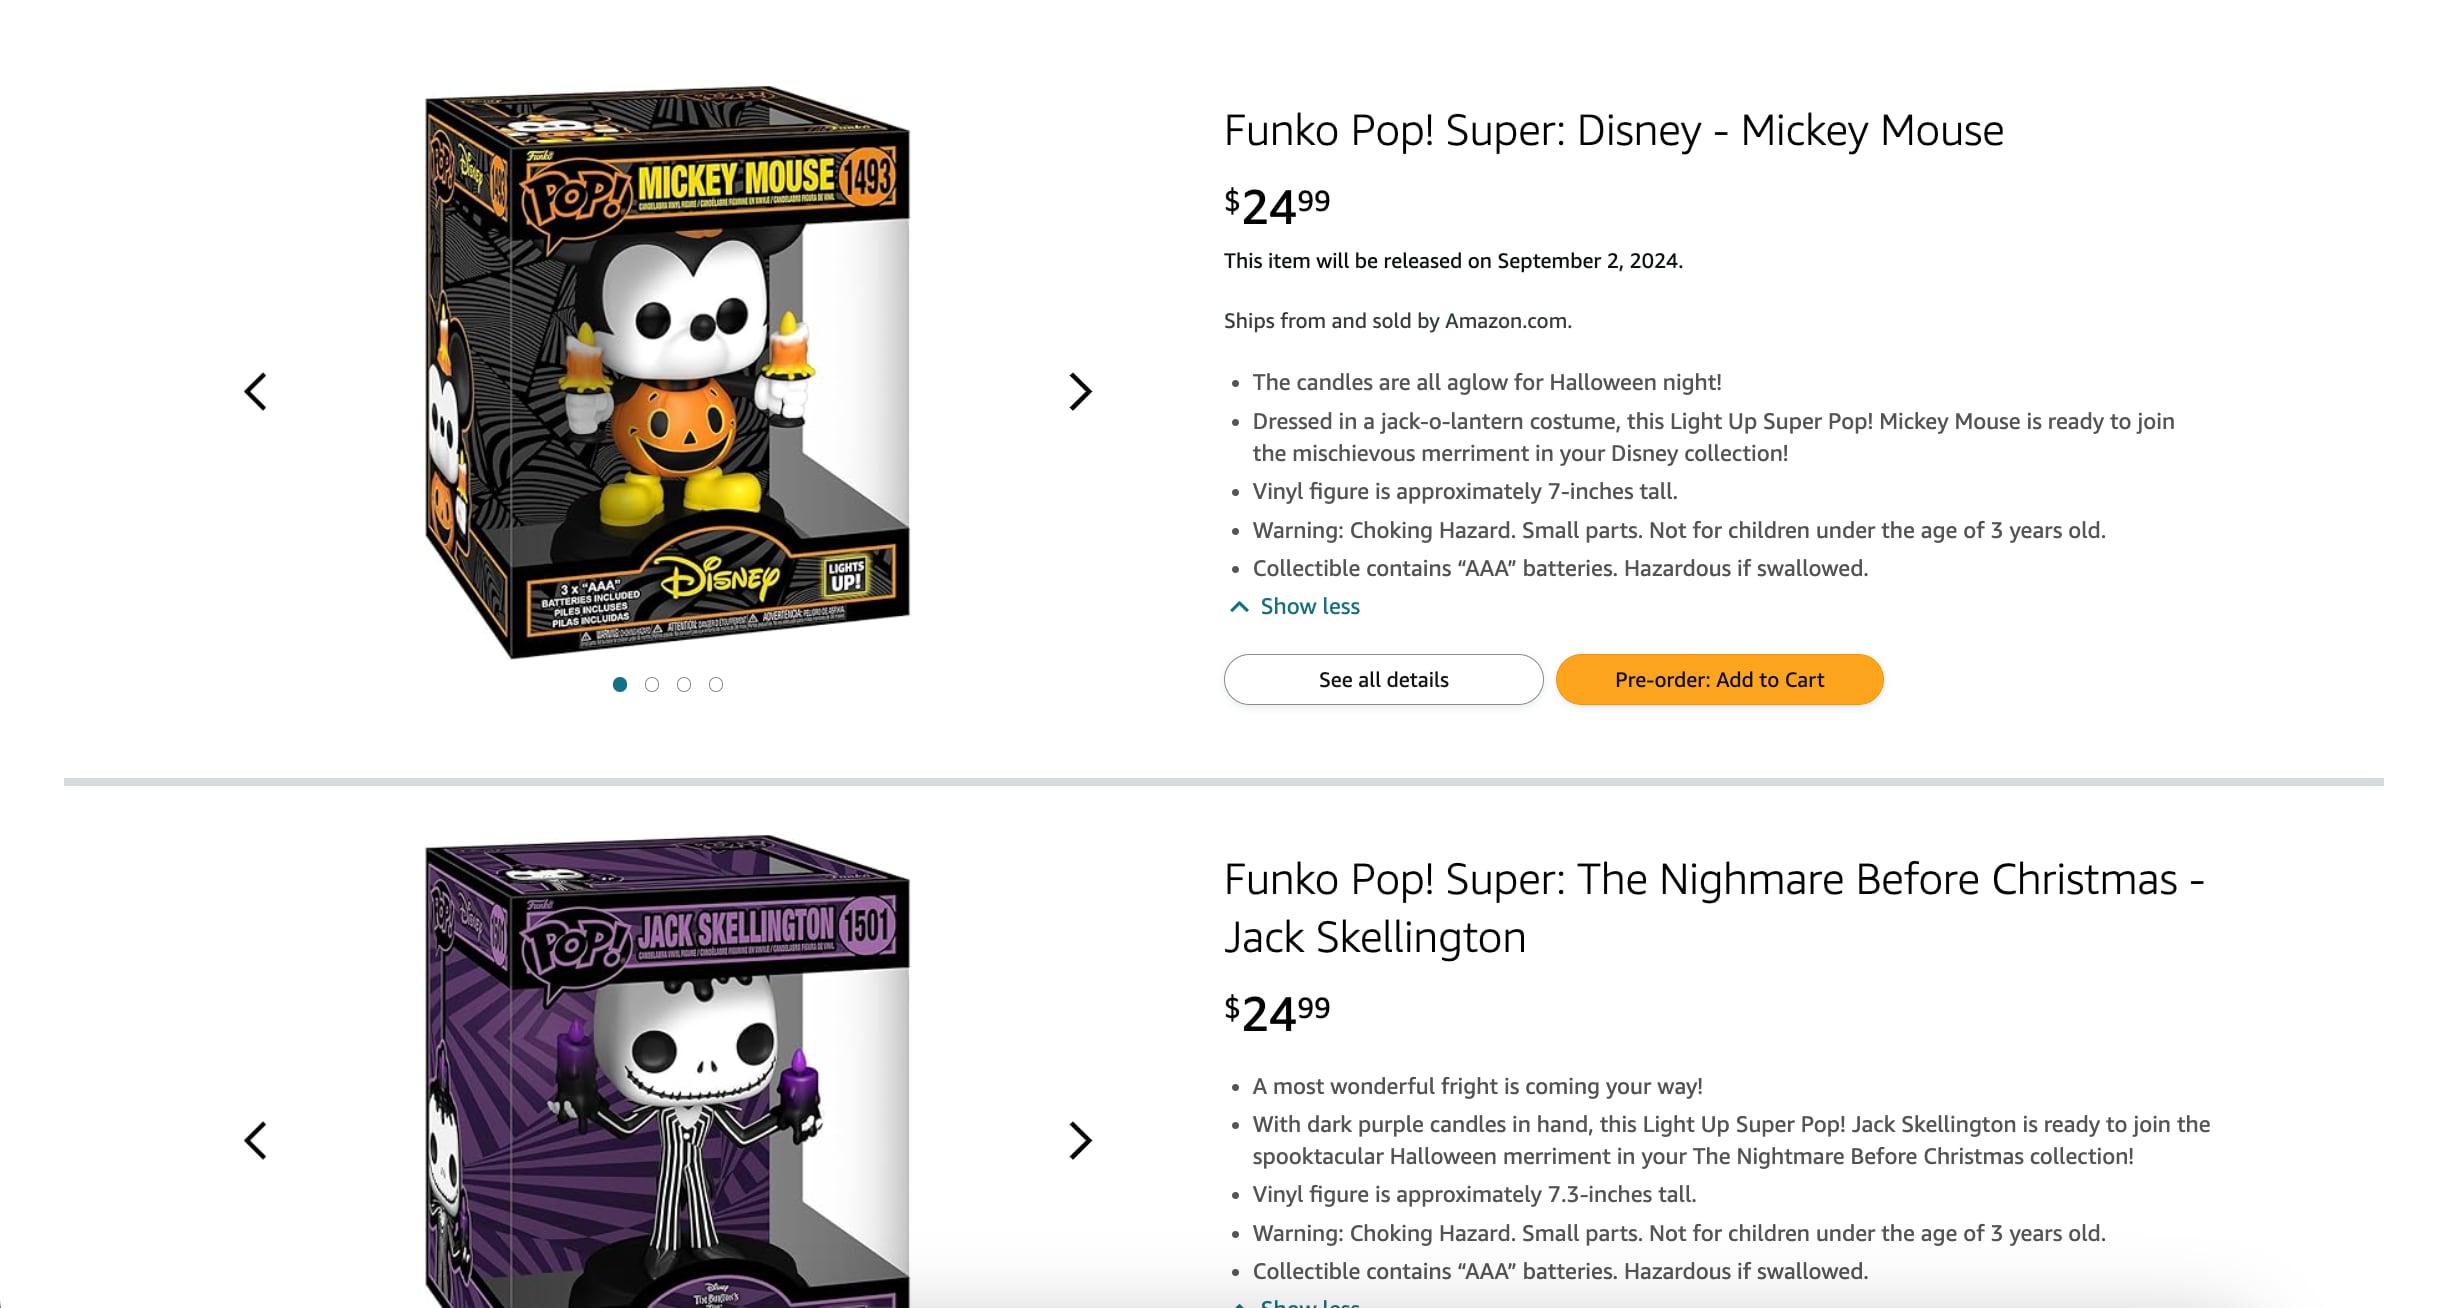The height and width of the screenshot is (1308, 2438).
Task: Click the September 2, 2024 release date text
Action: coord(1452,261)
